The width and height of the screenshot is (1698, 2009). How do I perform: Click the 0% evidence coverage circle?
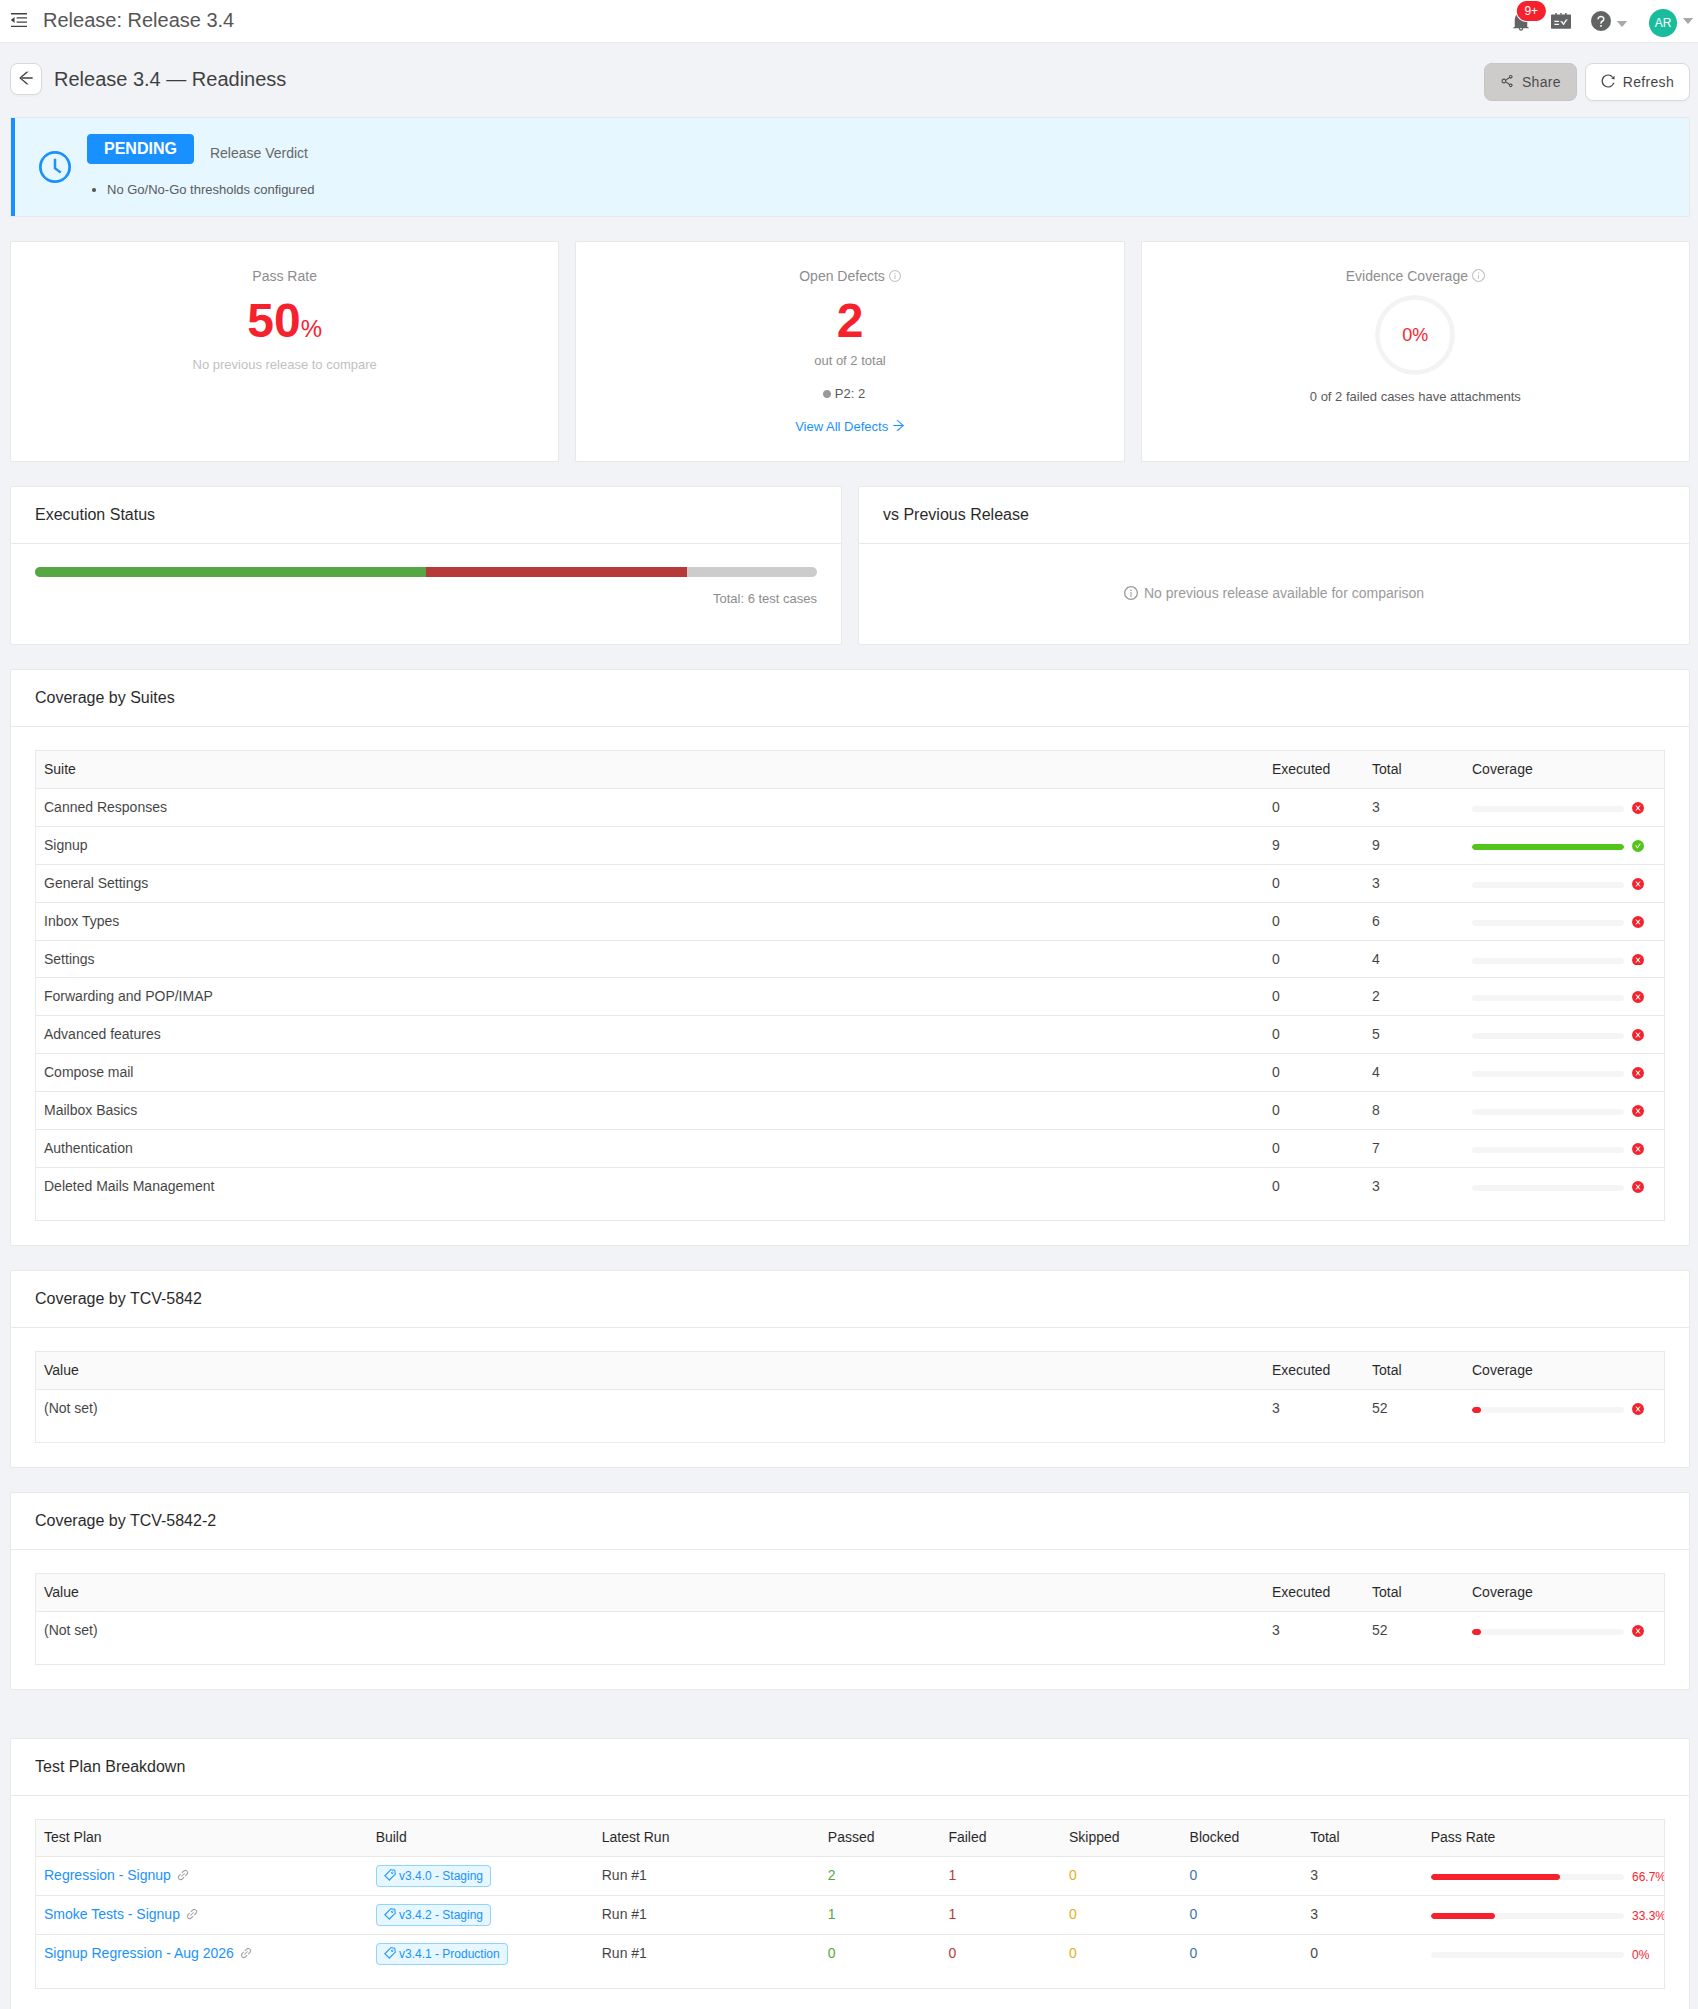tap(1415, 335)
